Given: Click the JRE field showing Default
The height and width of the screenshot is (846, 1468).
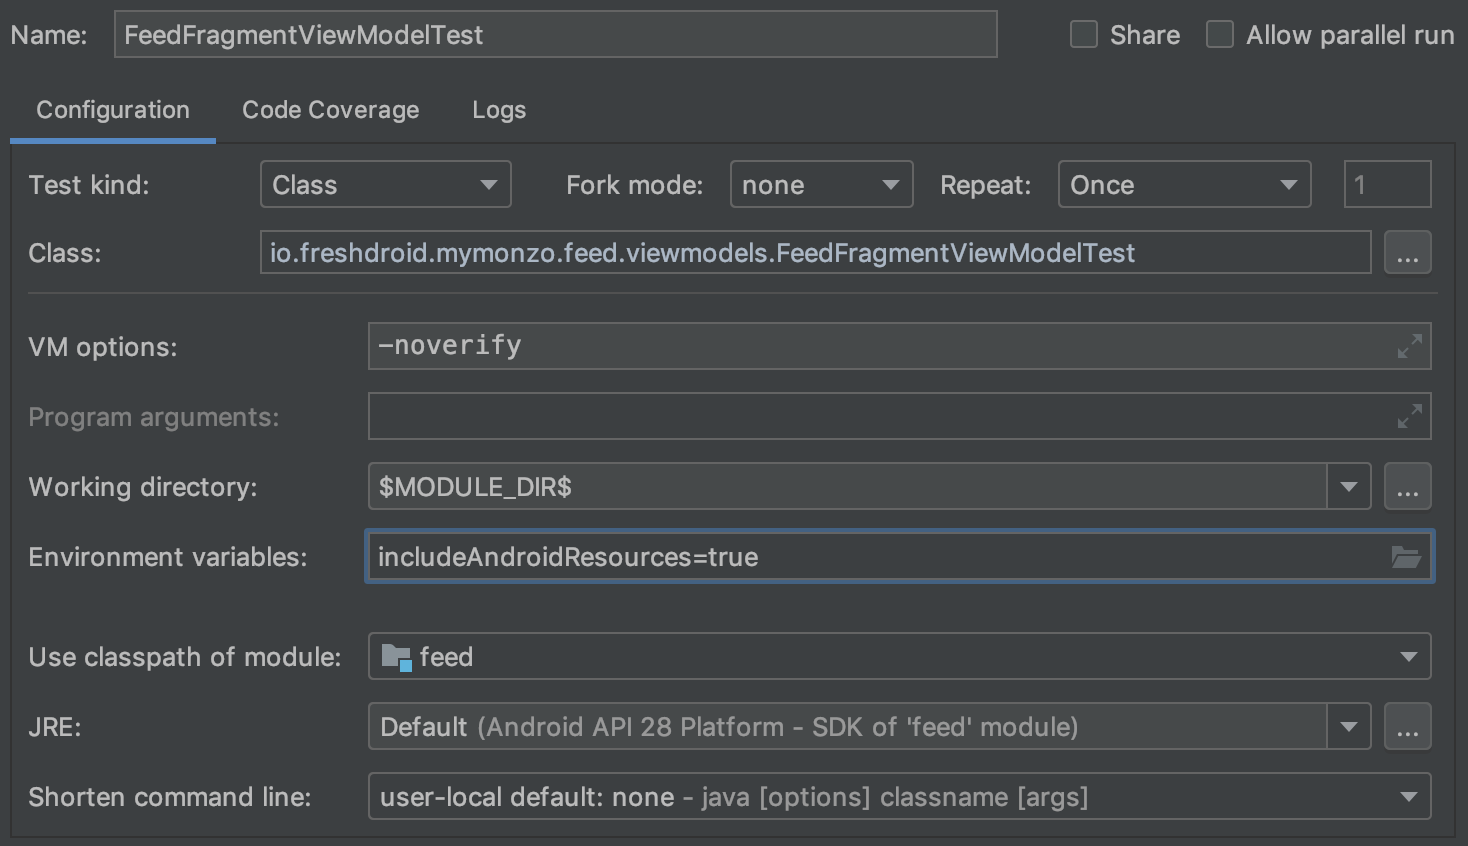Looking at the screenshot, I should click(847, 726).
